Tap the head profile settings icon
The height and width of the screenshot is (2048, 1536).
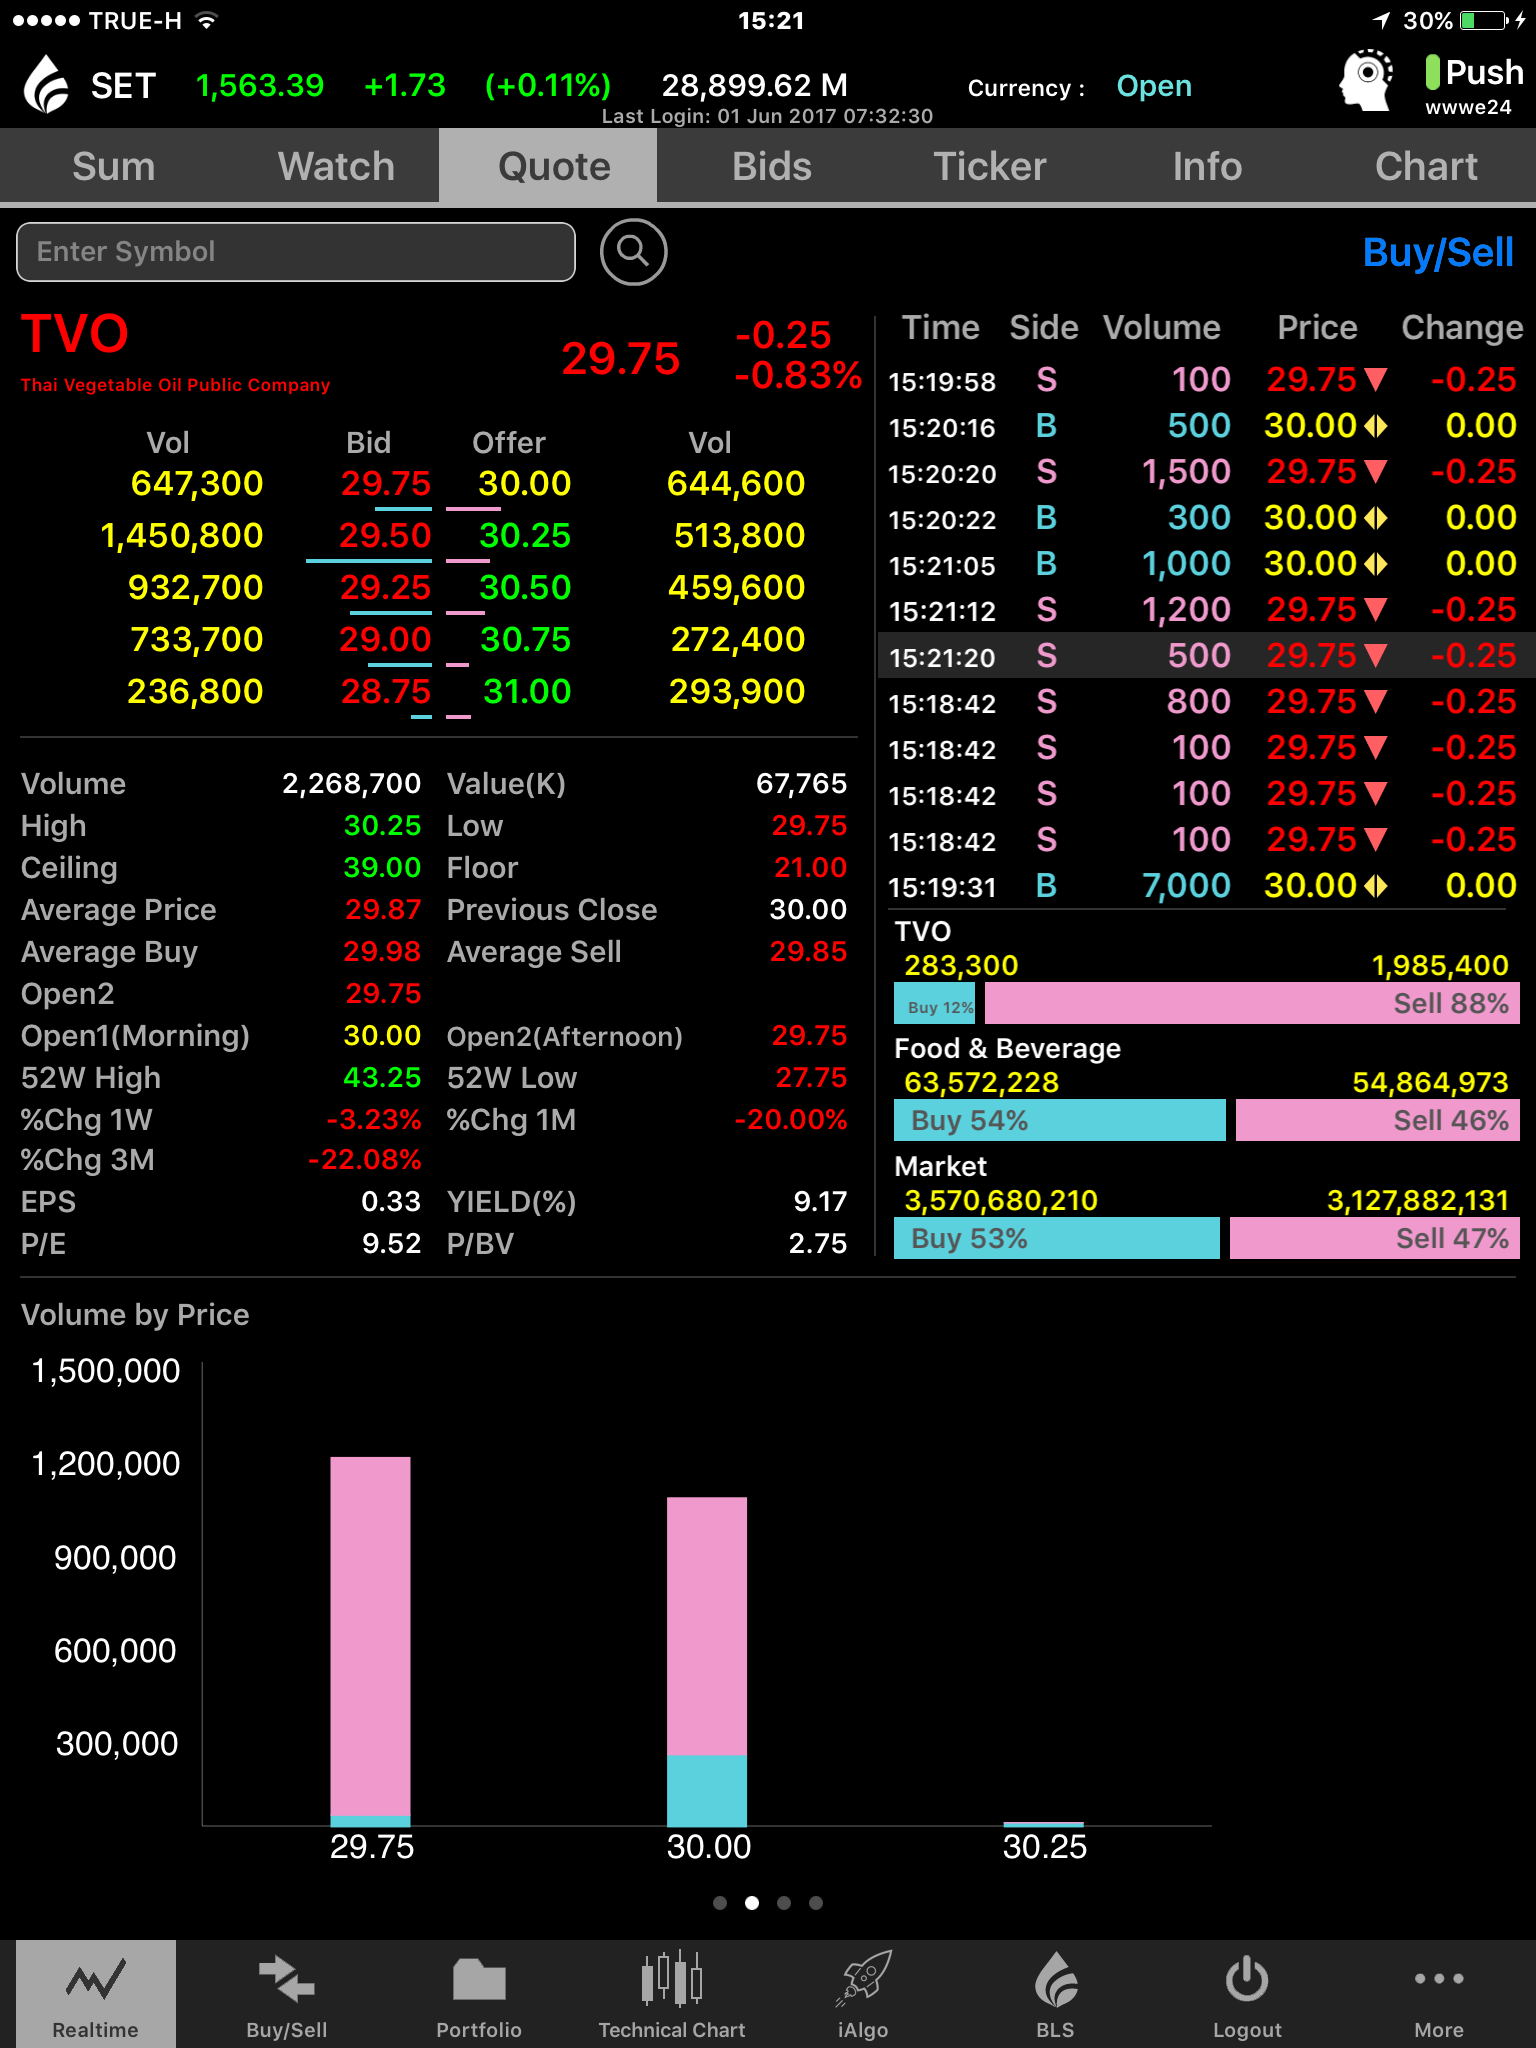pos(1366,80)
